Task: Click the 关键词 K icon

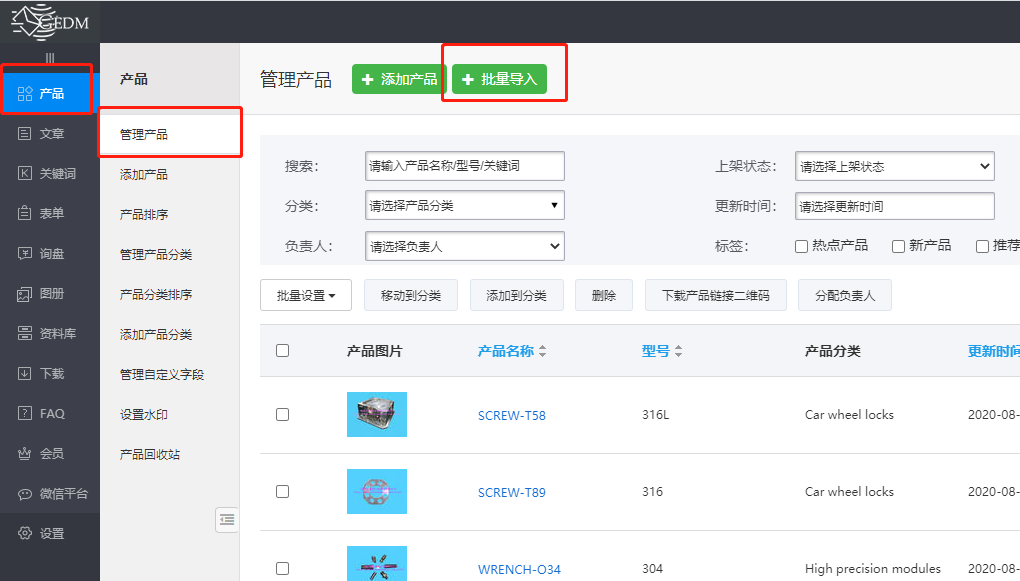Action: (x=25, y=173)
